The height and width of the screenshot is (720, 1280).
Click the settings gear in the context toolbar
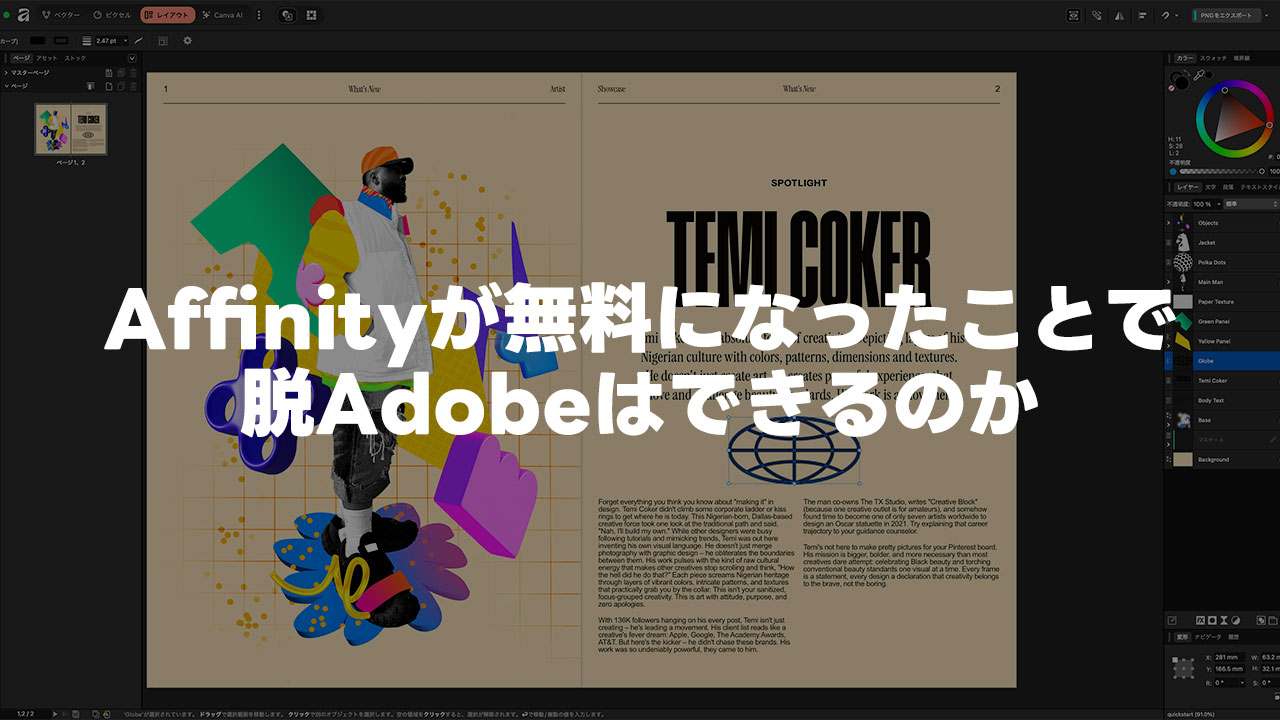point(187,40)
